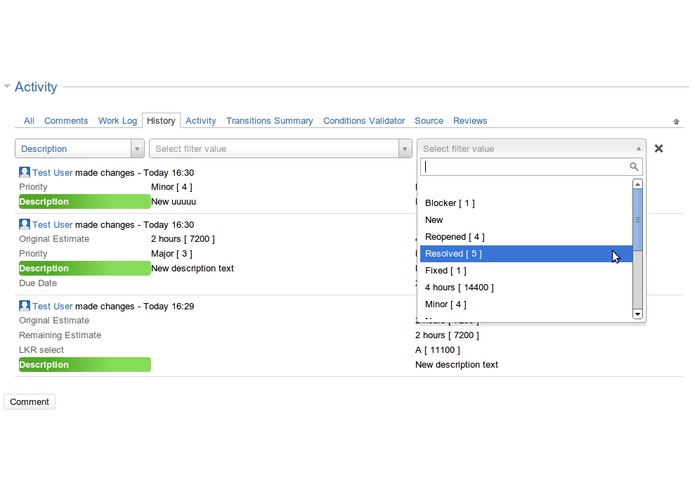Choose Fixed [ 1 ] option

click(x=526, y=270)
